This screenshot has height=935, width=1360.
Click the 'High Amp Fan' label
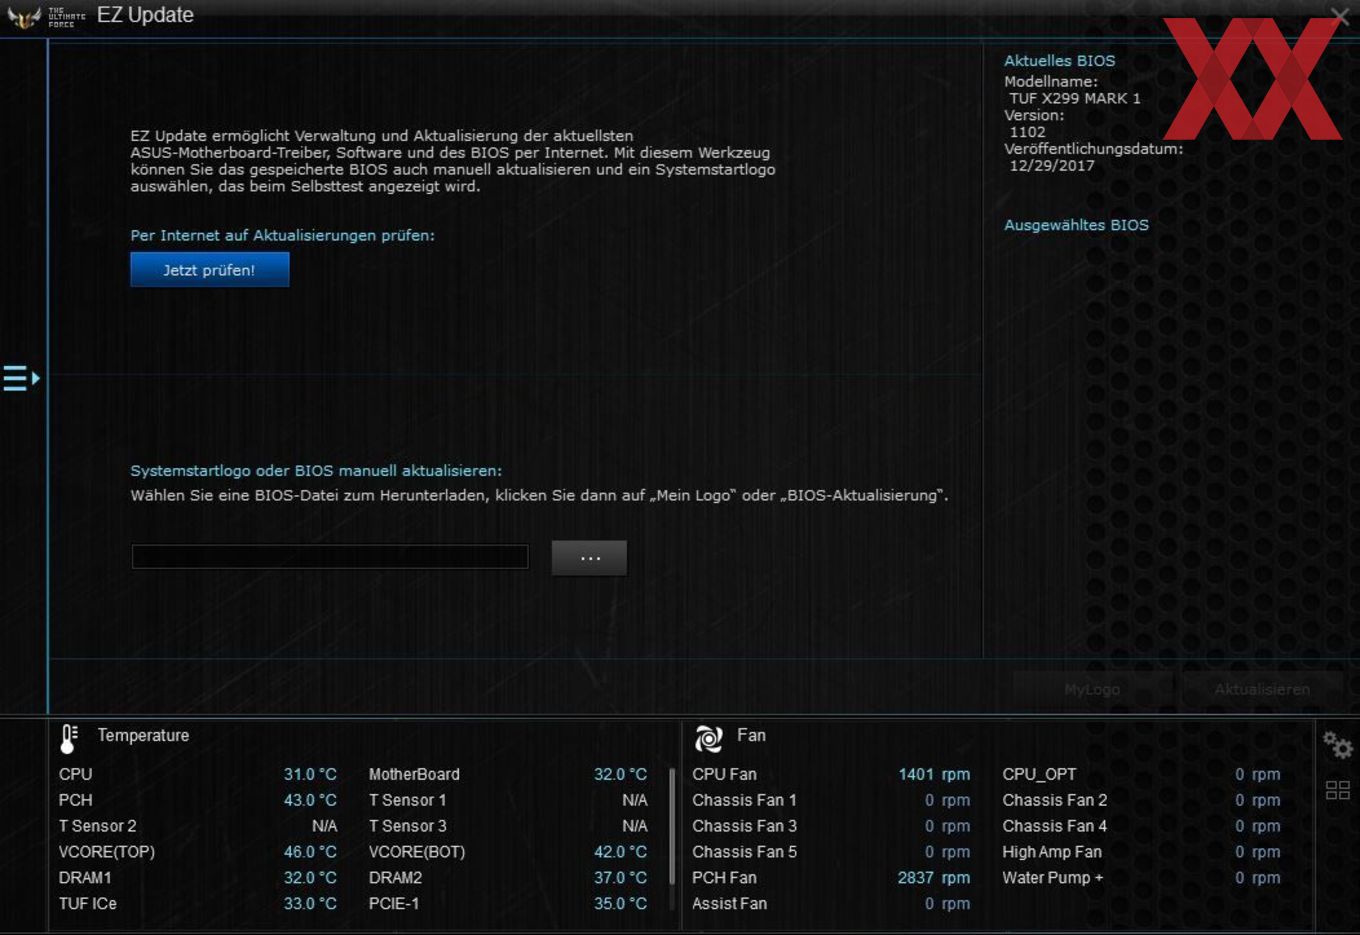coord(1051,852)
